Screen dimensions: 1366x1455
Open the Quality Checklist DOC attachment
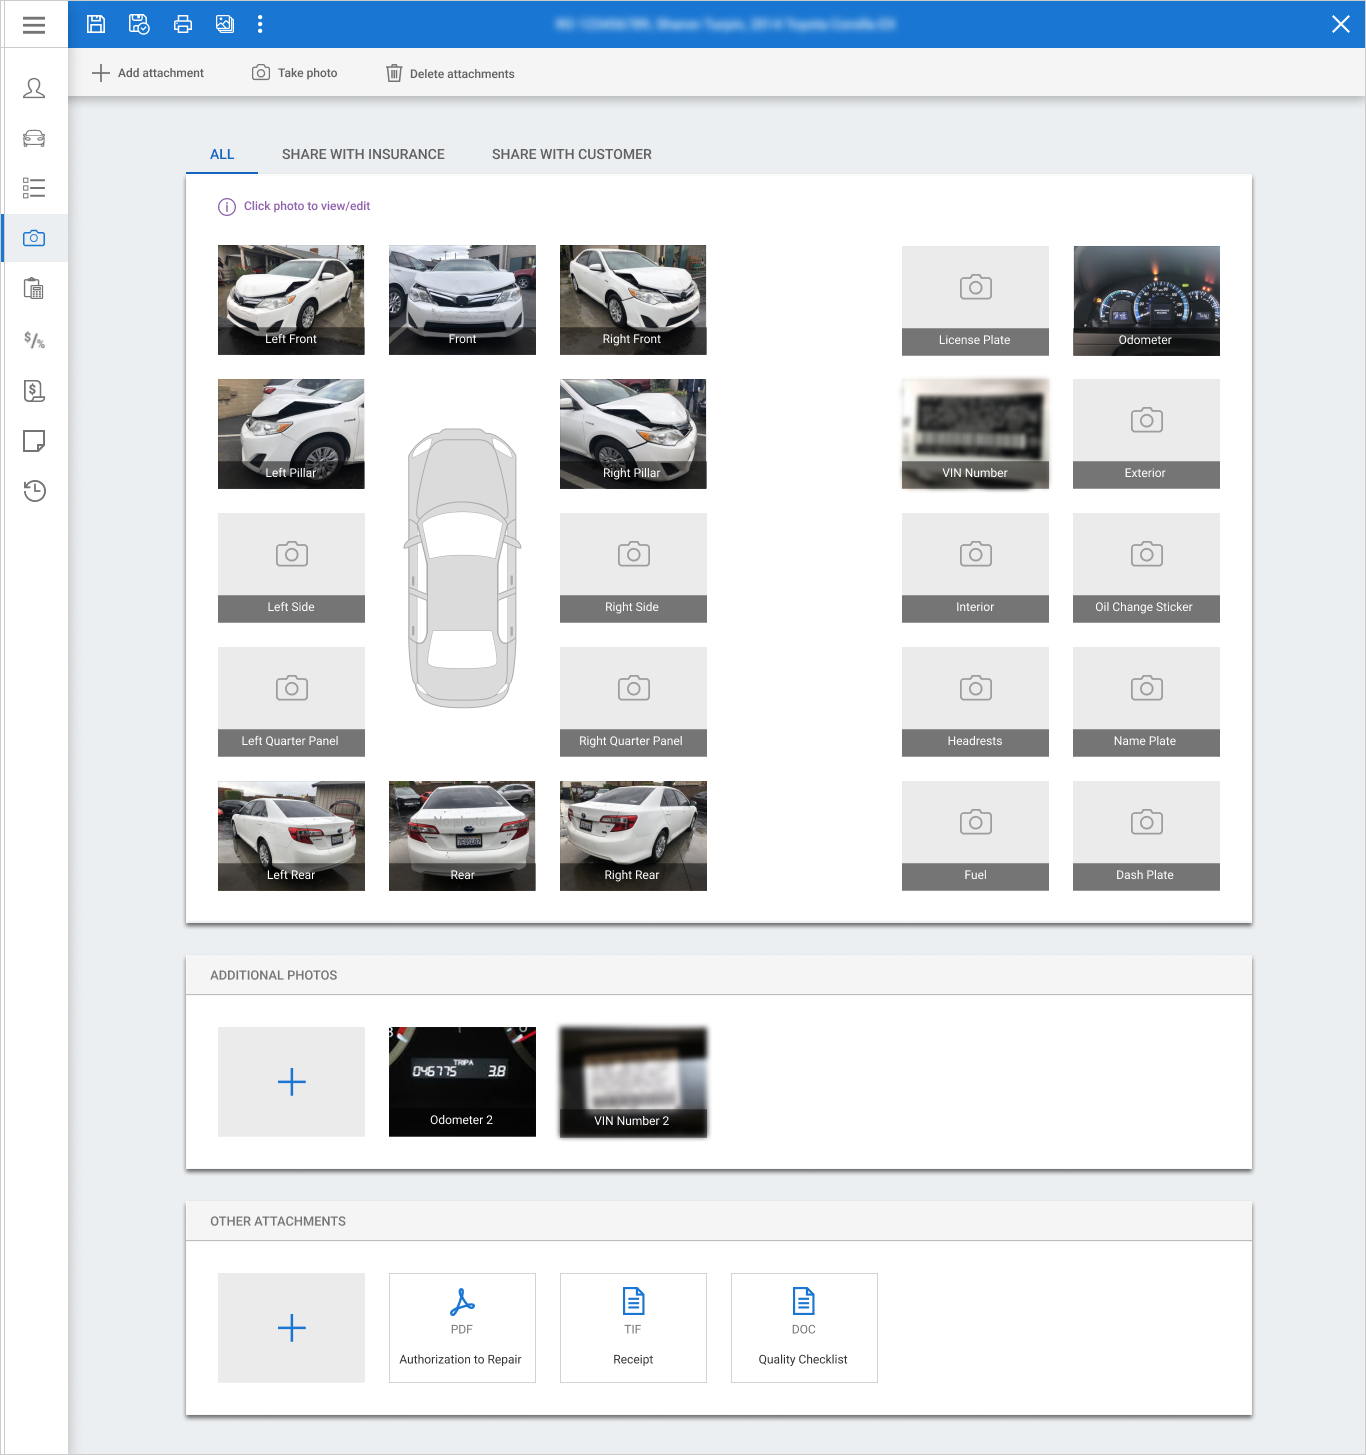pos(804,1328)
